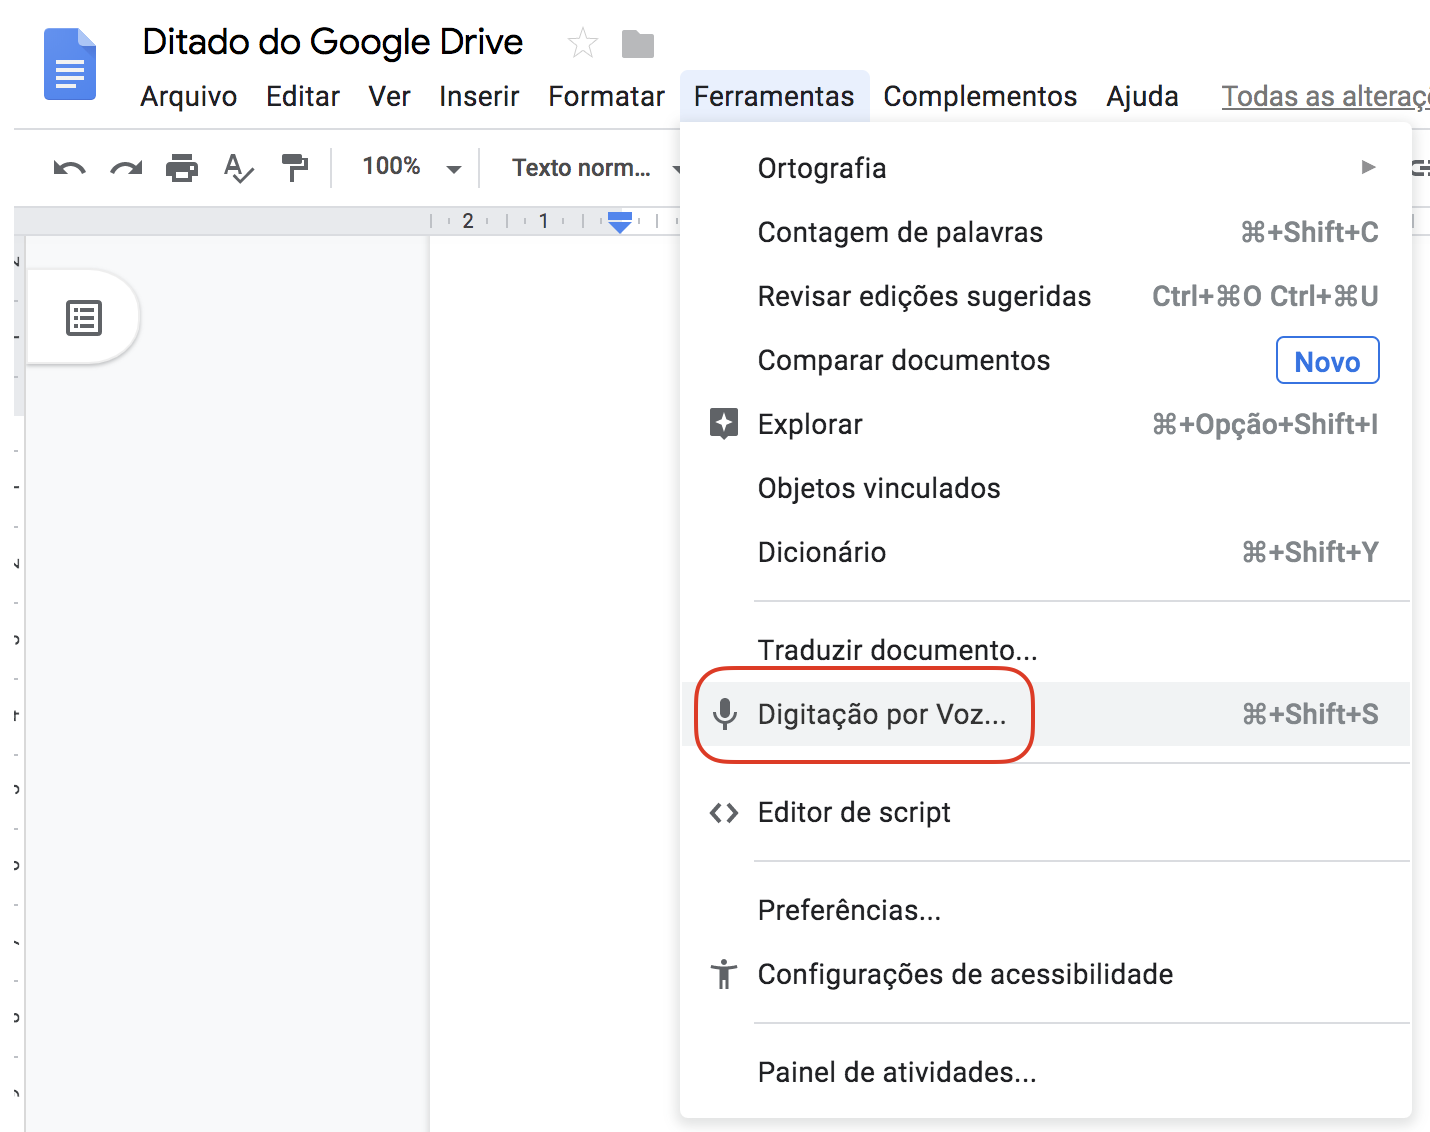Select the paint format roller icon
This screenshot has width=1430, height=1132.
295,167
